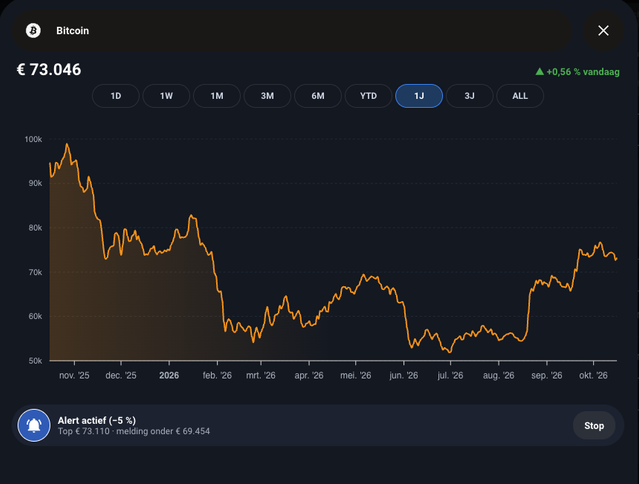Click the € 73.046 price value
639x484 pixels.
[49, 70]
